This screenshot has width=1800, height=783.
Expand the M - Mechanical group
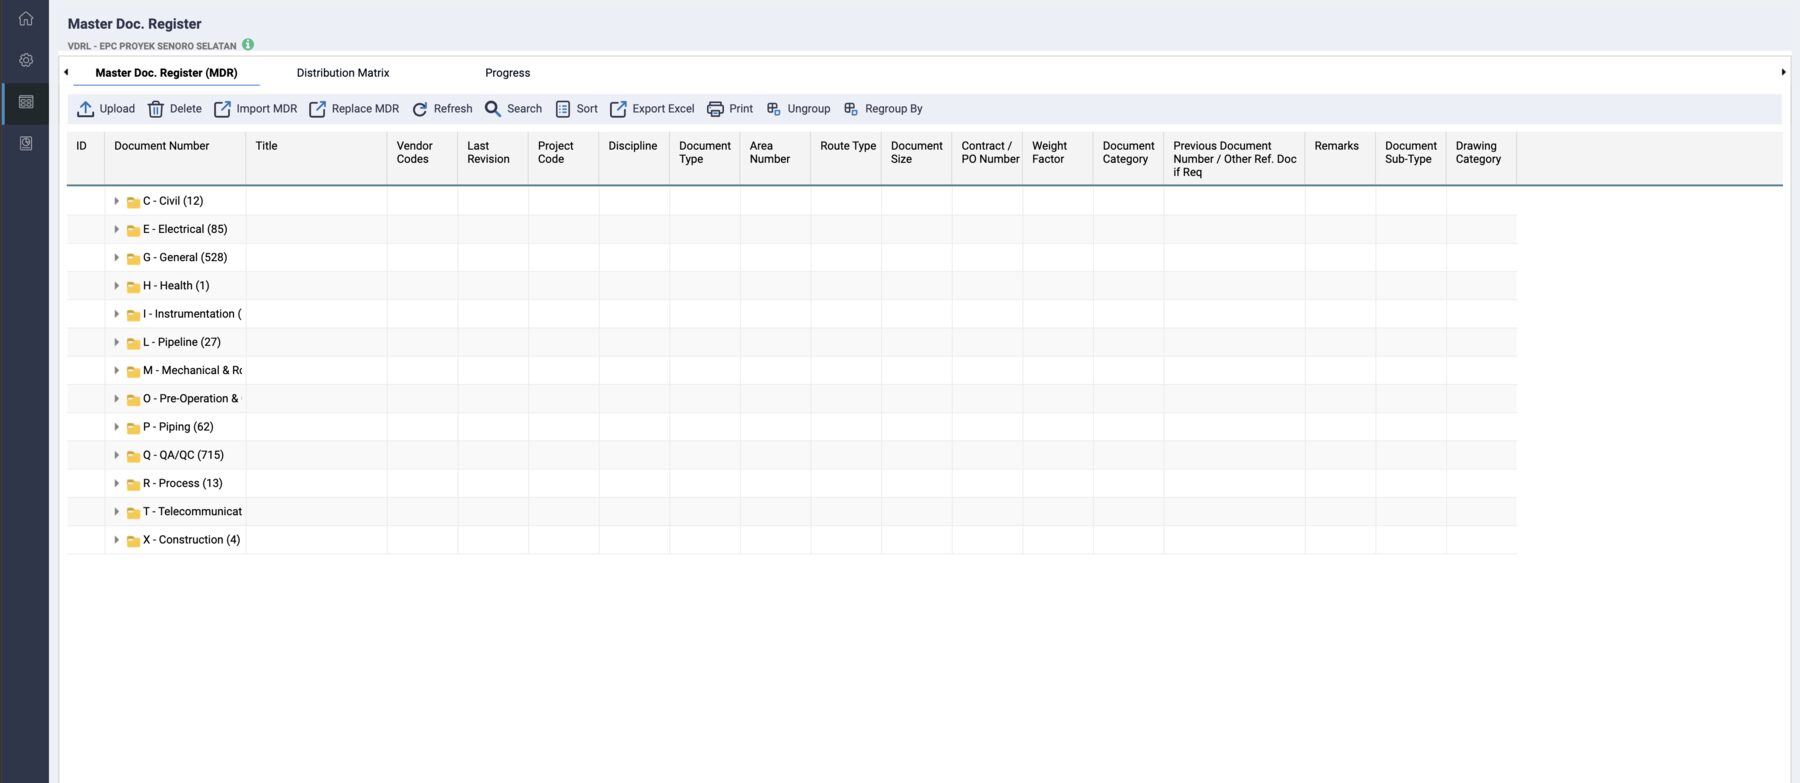[116, 370]
